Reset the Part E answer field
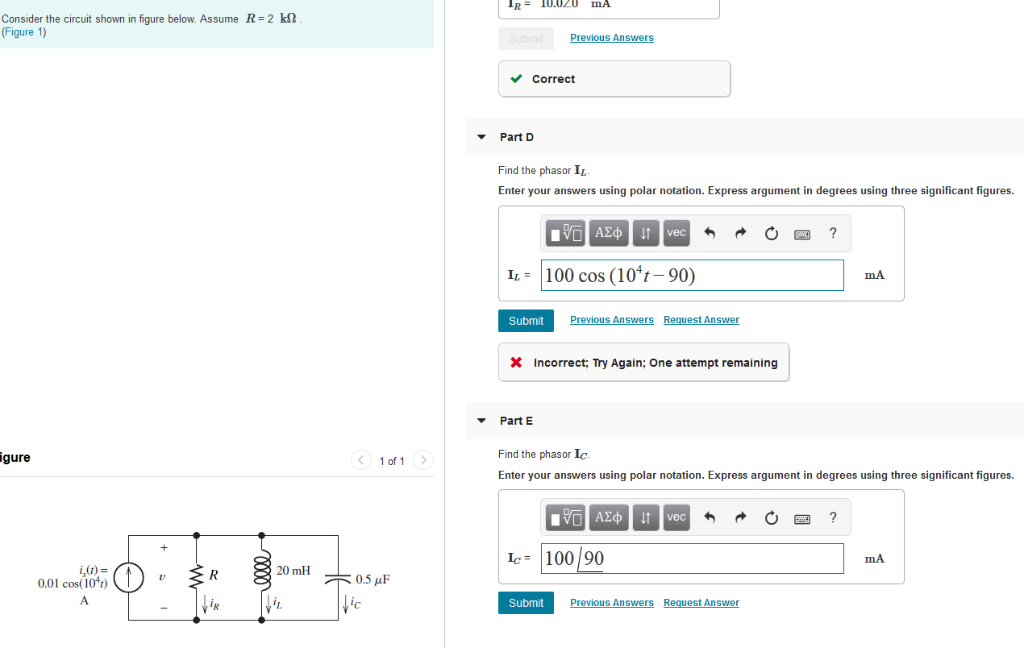 [x=771, y=518]
